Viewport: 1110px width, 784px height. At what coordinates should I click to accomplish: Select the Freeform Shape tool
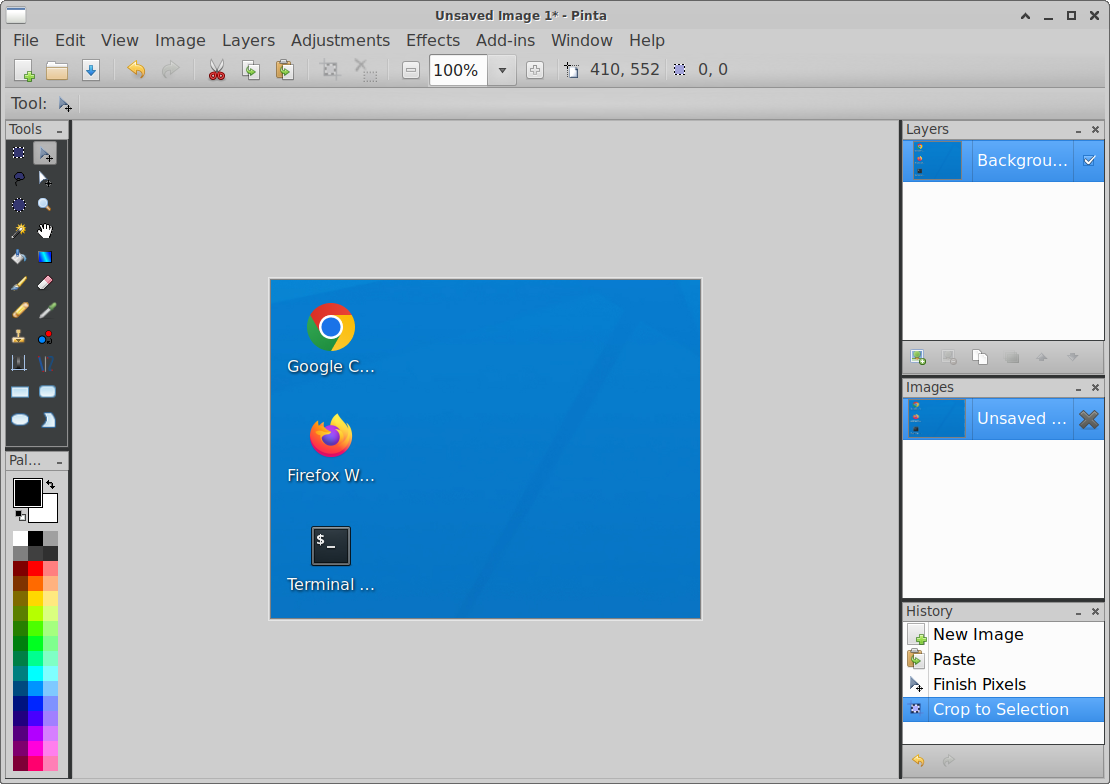[47, 420]
